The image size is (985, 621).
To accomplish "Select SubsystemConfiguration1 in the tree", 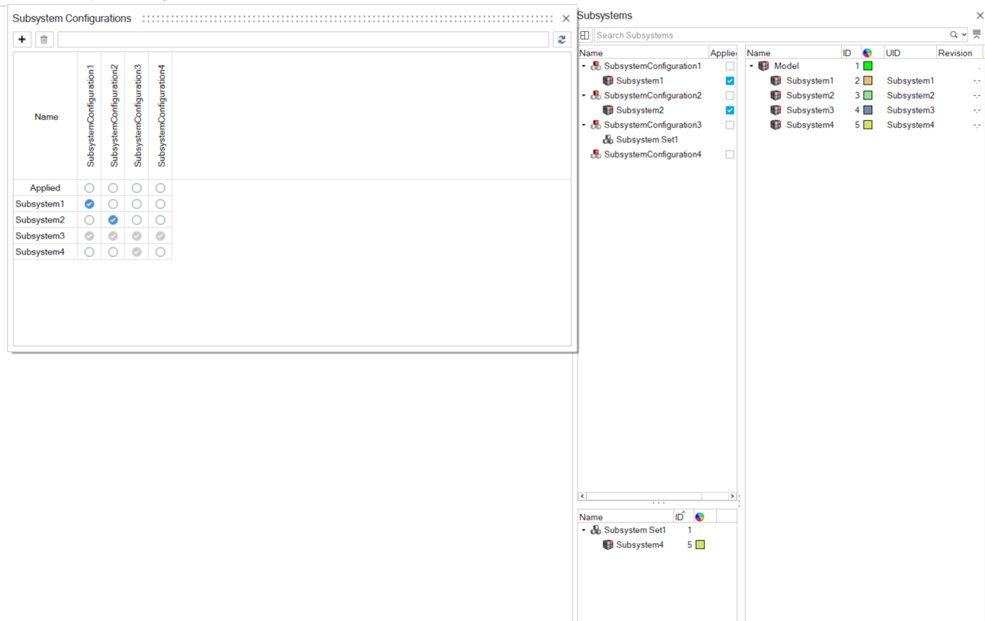I will tap(652, 66).
